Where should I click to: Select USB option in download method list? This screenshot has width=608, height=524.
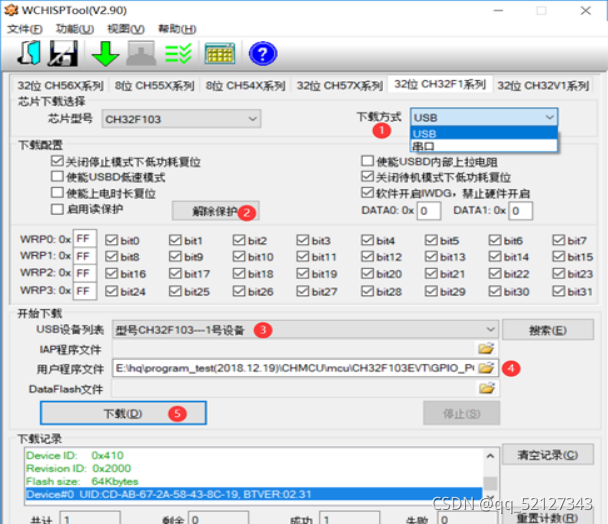pos(484,133)
